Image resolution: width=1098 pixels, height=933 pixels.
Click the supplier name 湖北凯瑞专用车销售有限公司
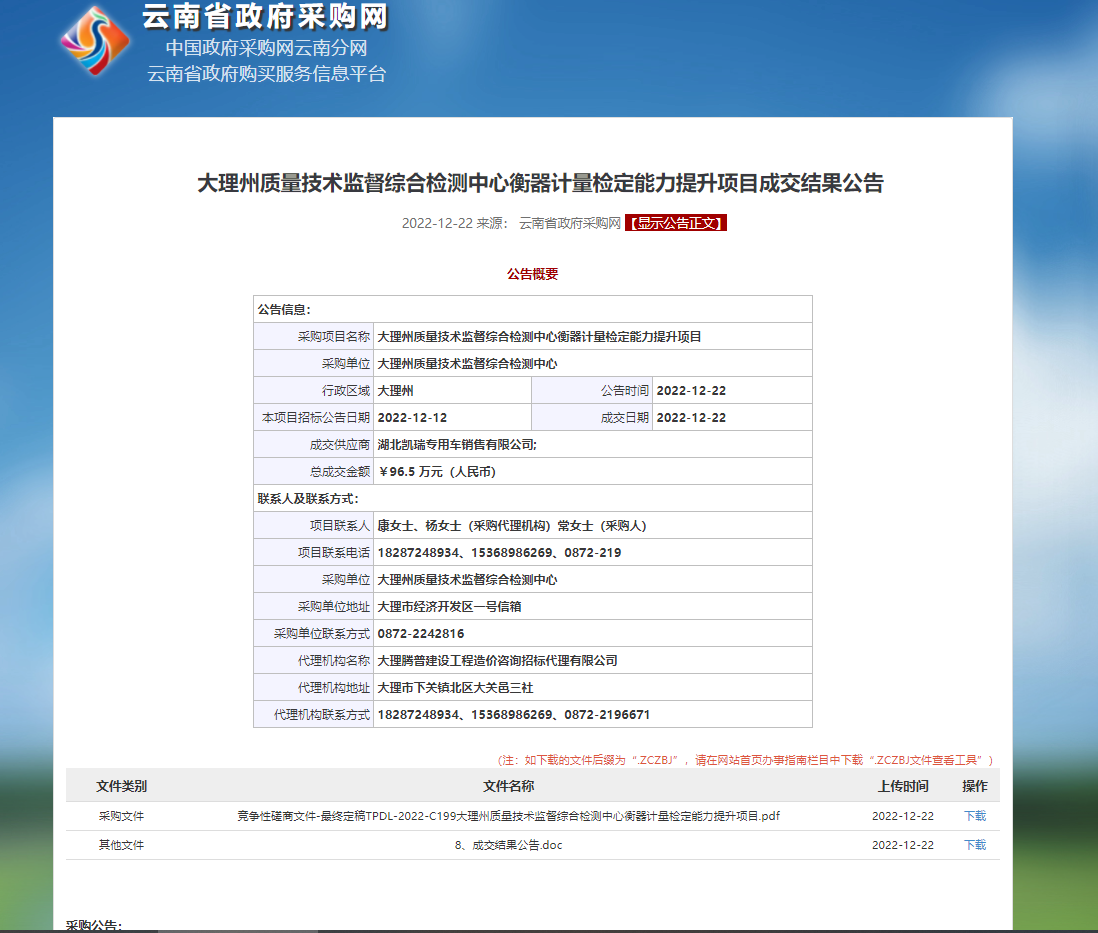[x=457, y=445]
